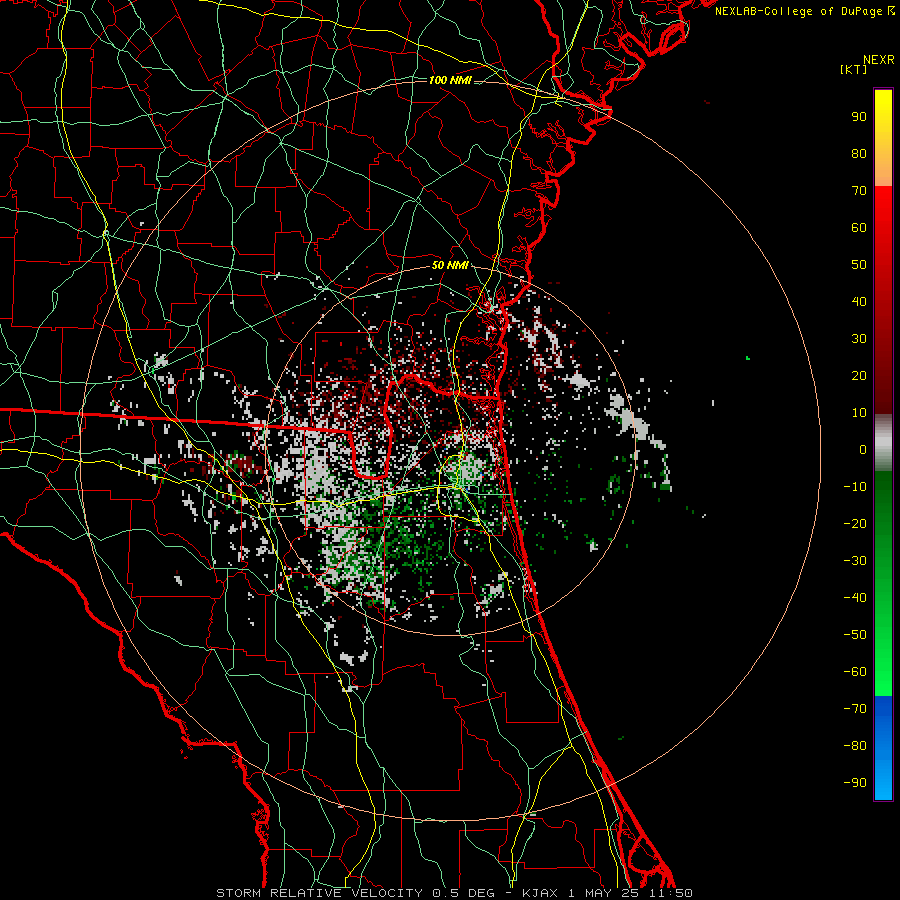Click the 0 value on velocity scale
This screenshot has width=900, height=900.
pos(863,449)
